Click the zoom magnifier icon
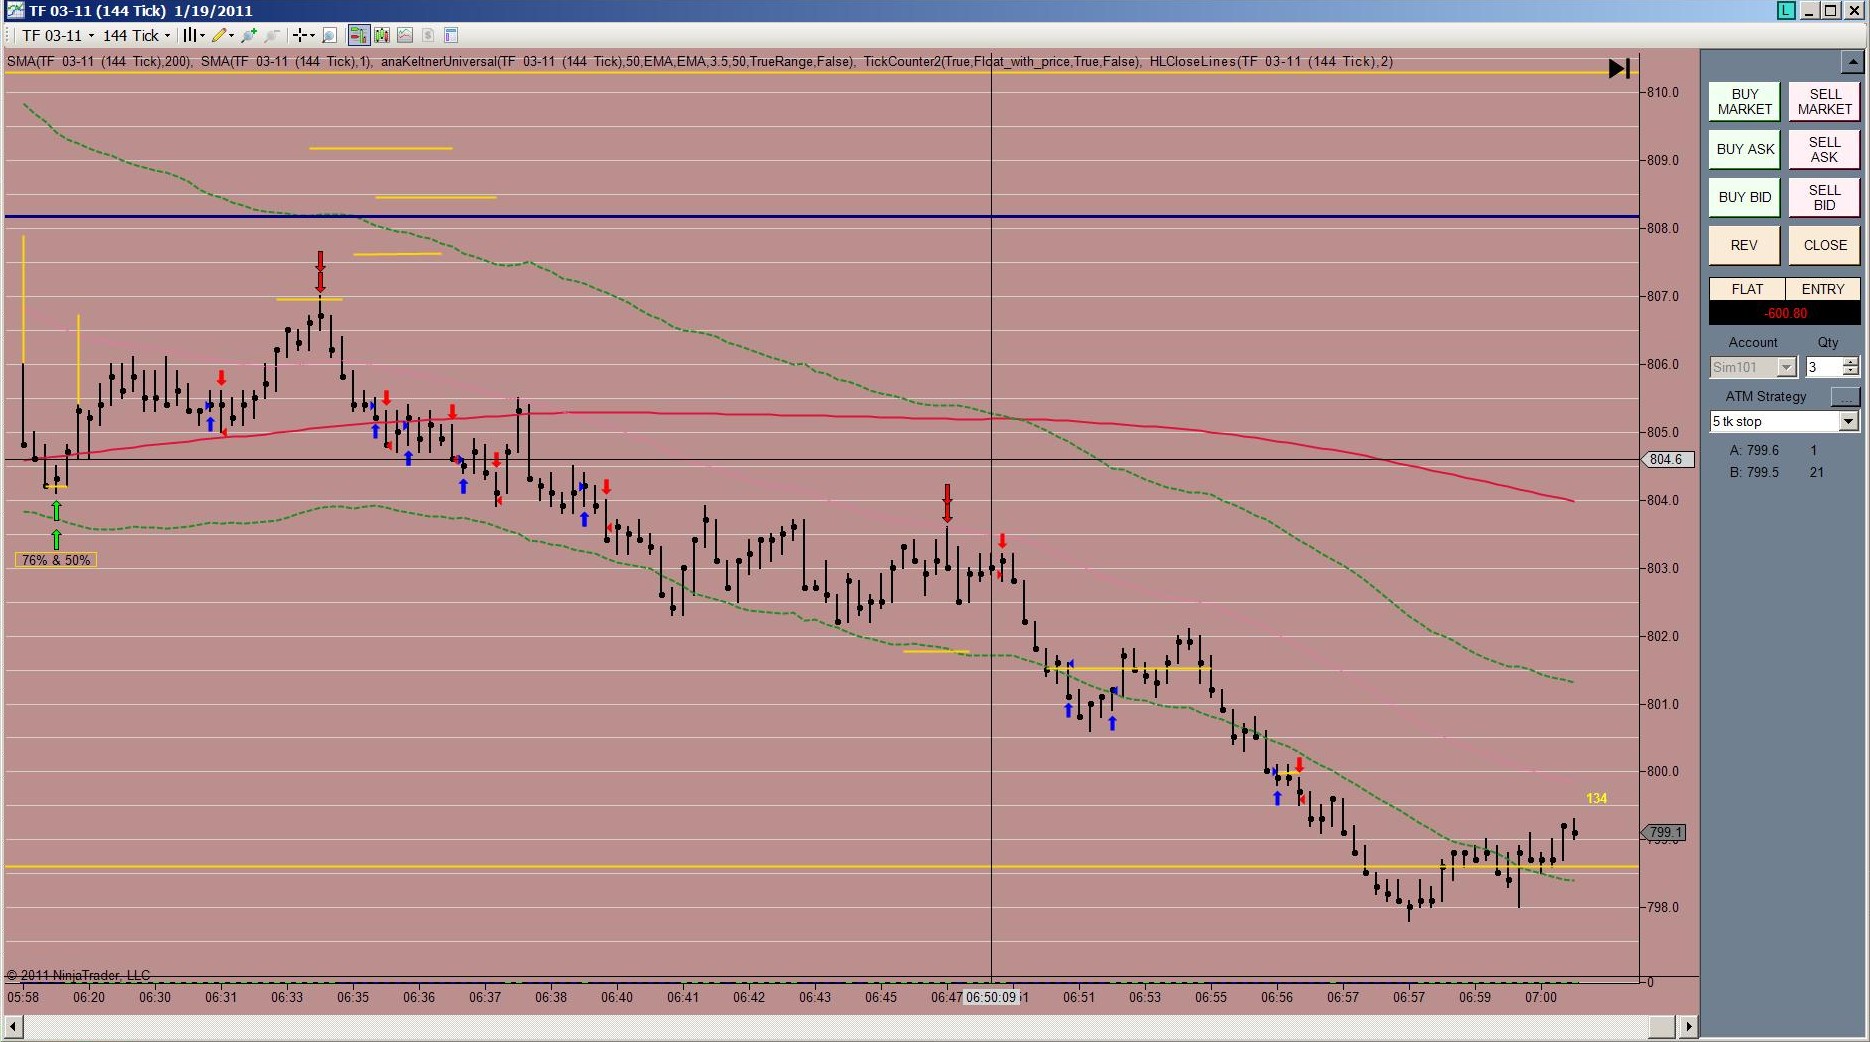The width and height of the screenshot is (1870, 1042). (x=329, y=35)
